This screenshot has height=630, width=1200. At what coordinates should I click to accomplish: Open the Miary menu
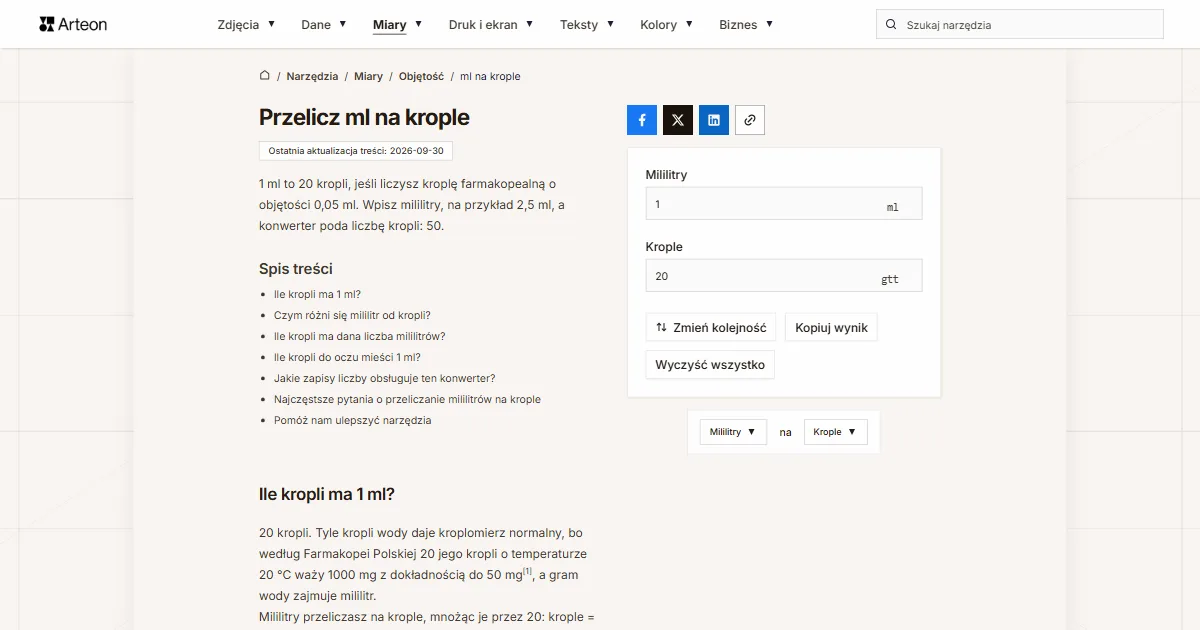pos(397,25)
